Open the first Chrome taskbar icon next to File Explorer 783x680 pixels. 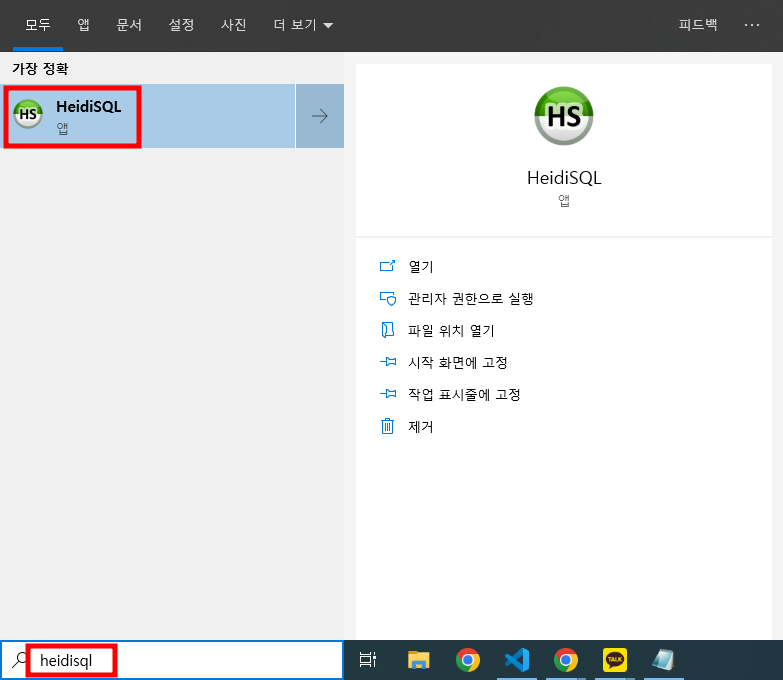click(467, 660)
